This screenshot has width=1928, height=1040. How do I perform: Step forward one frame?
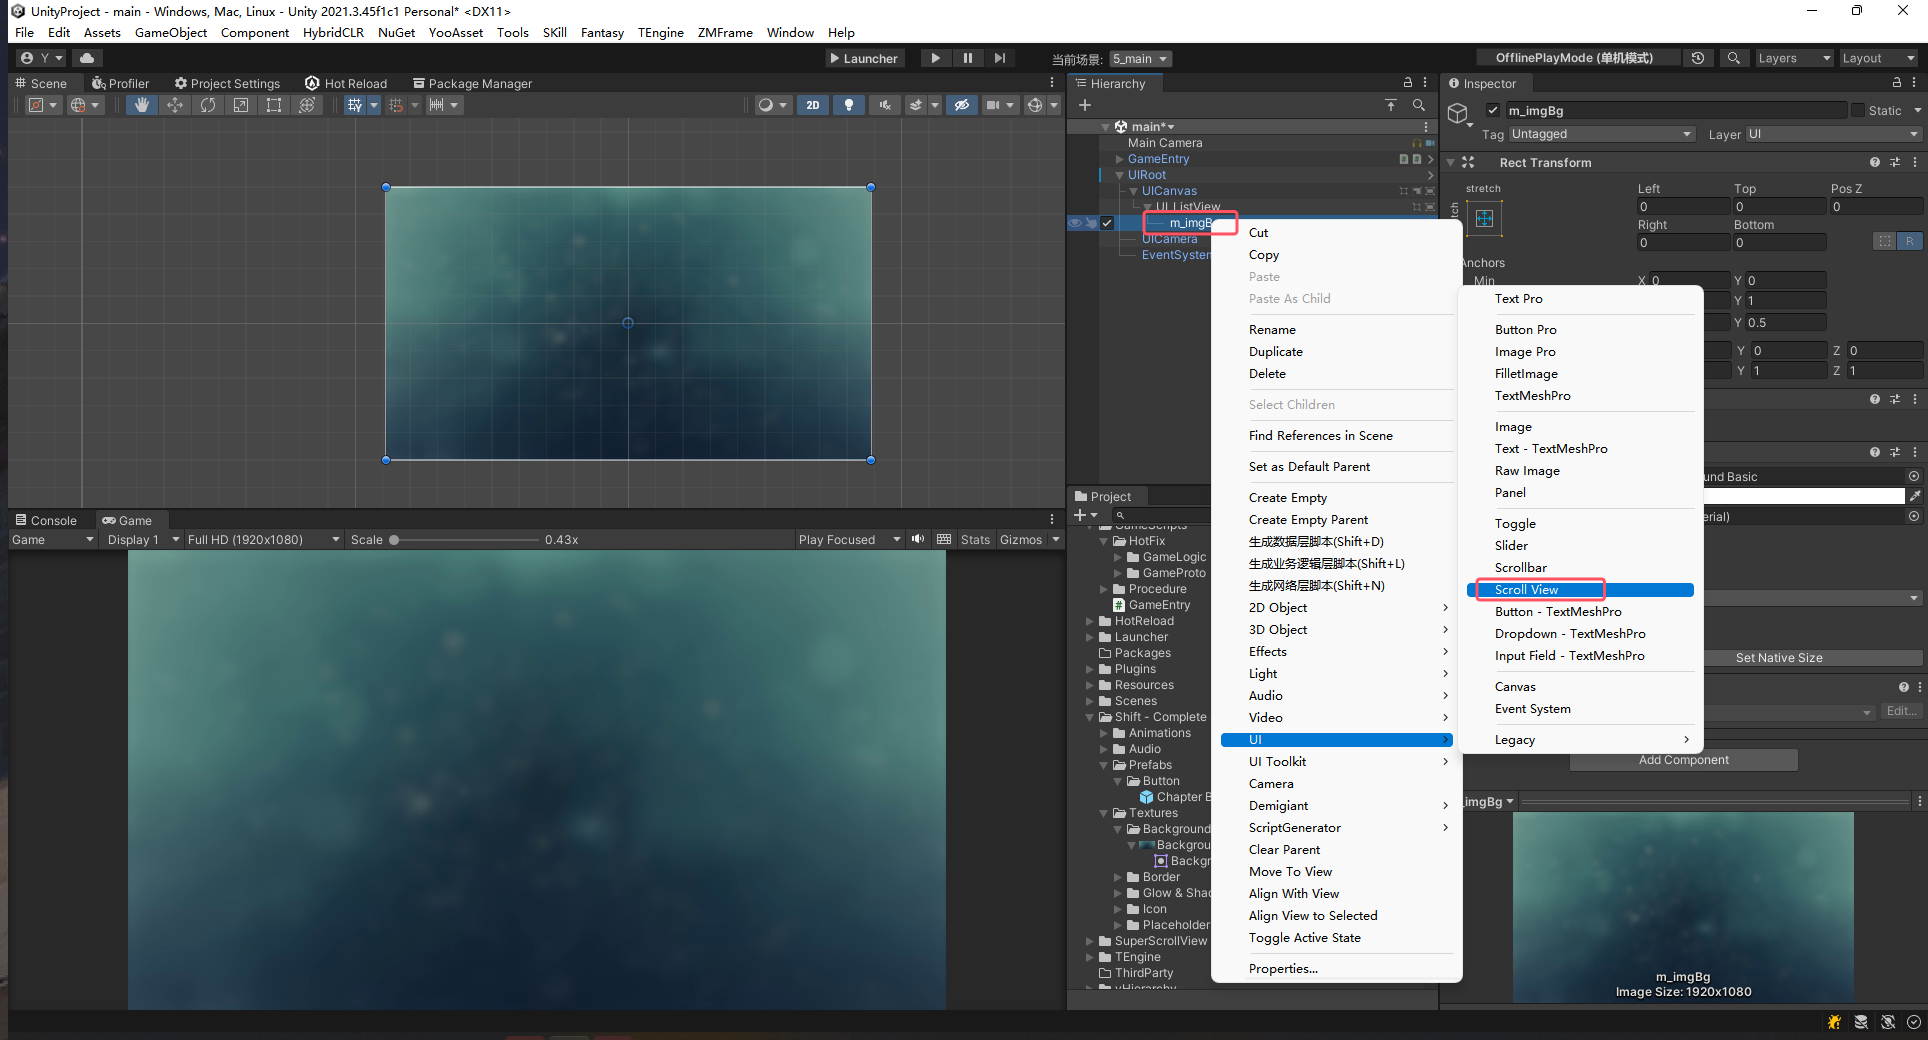pos(999,58)
